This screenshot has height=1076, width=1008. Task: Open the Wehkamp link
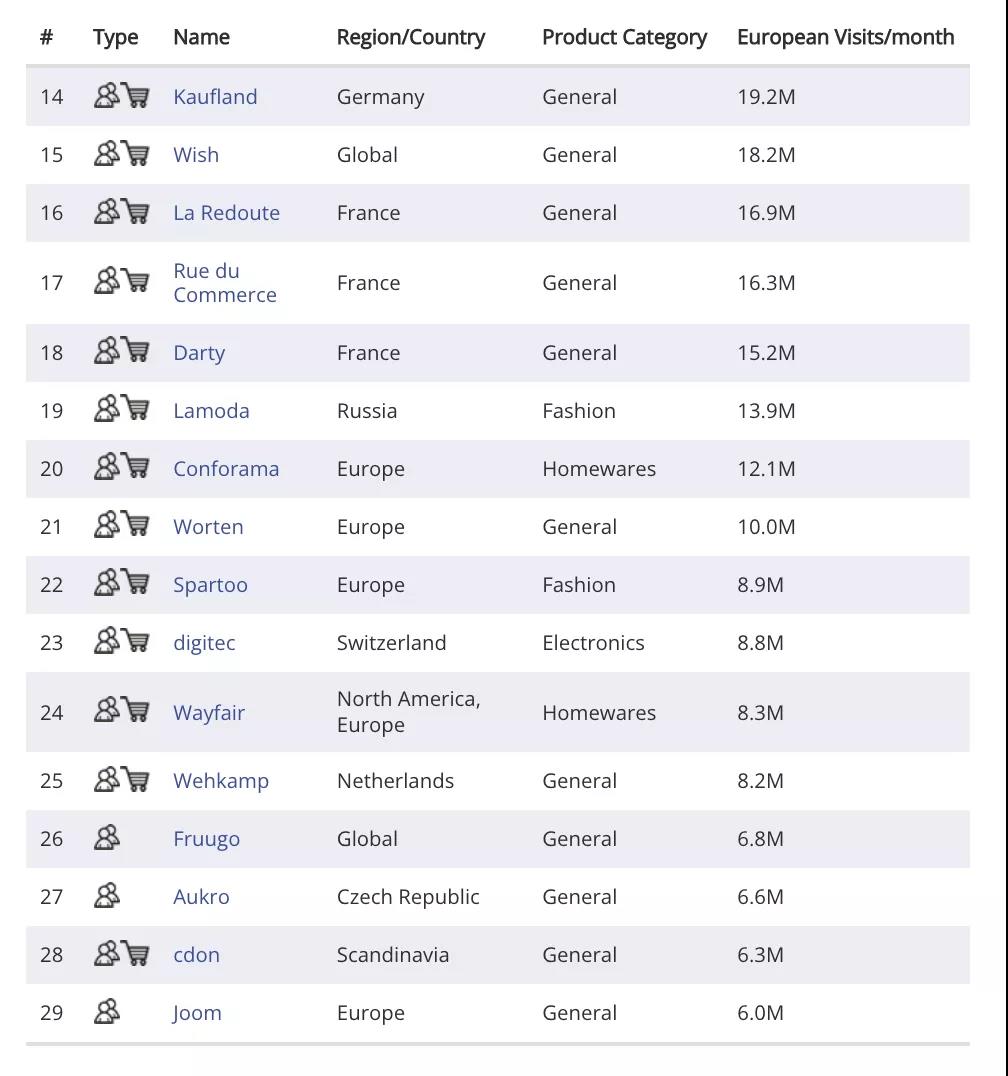(221, 781)
